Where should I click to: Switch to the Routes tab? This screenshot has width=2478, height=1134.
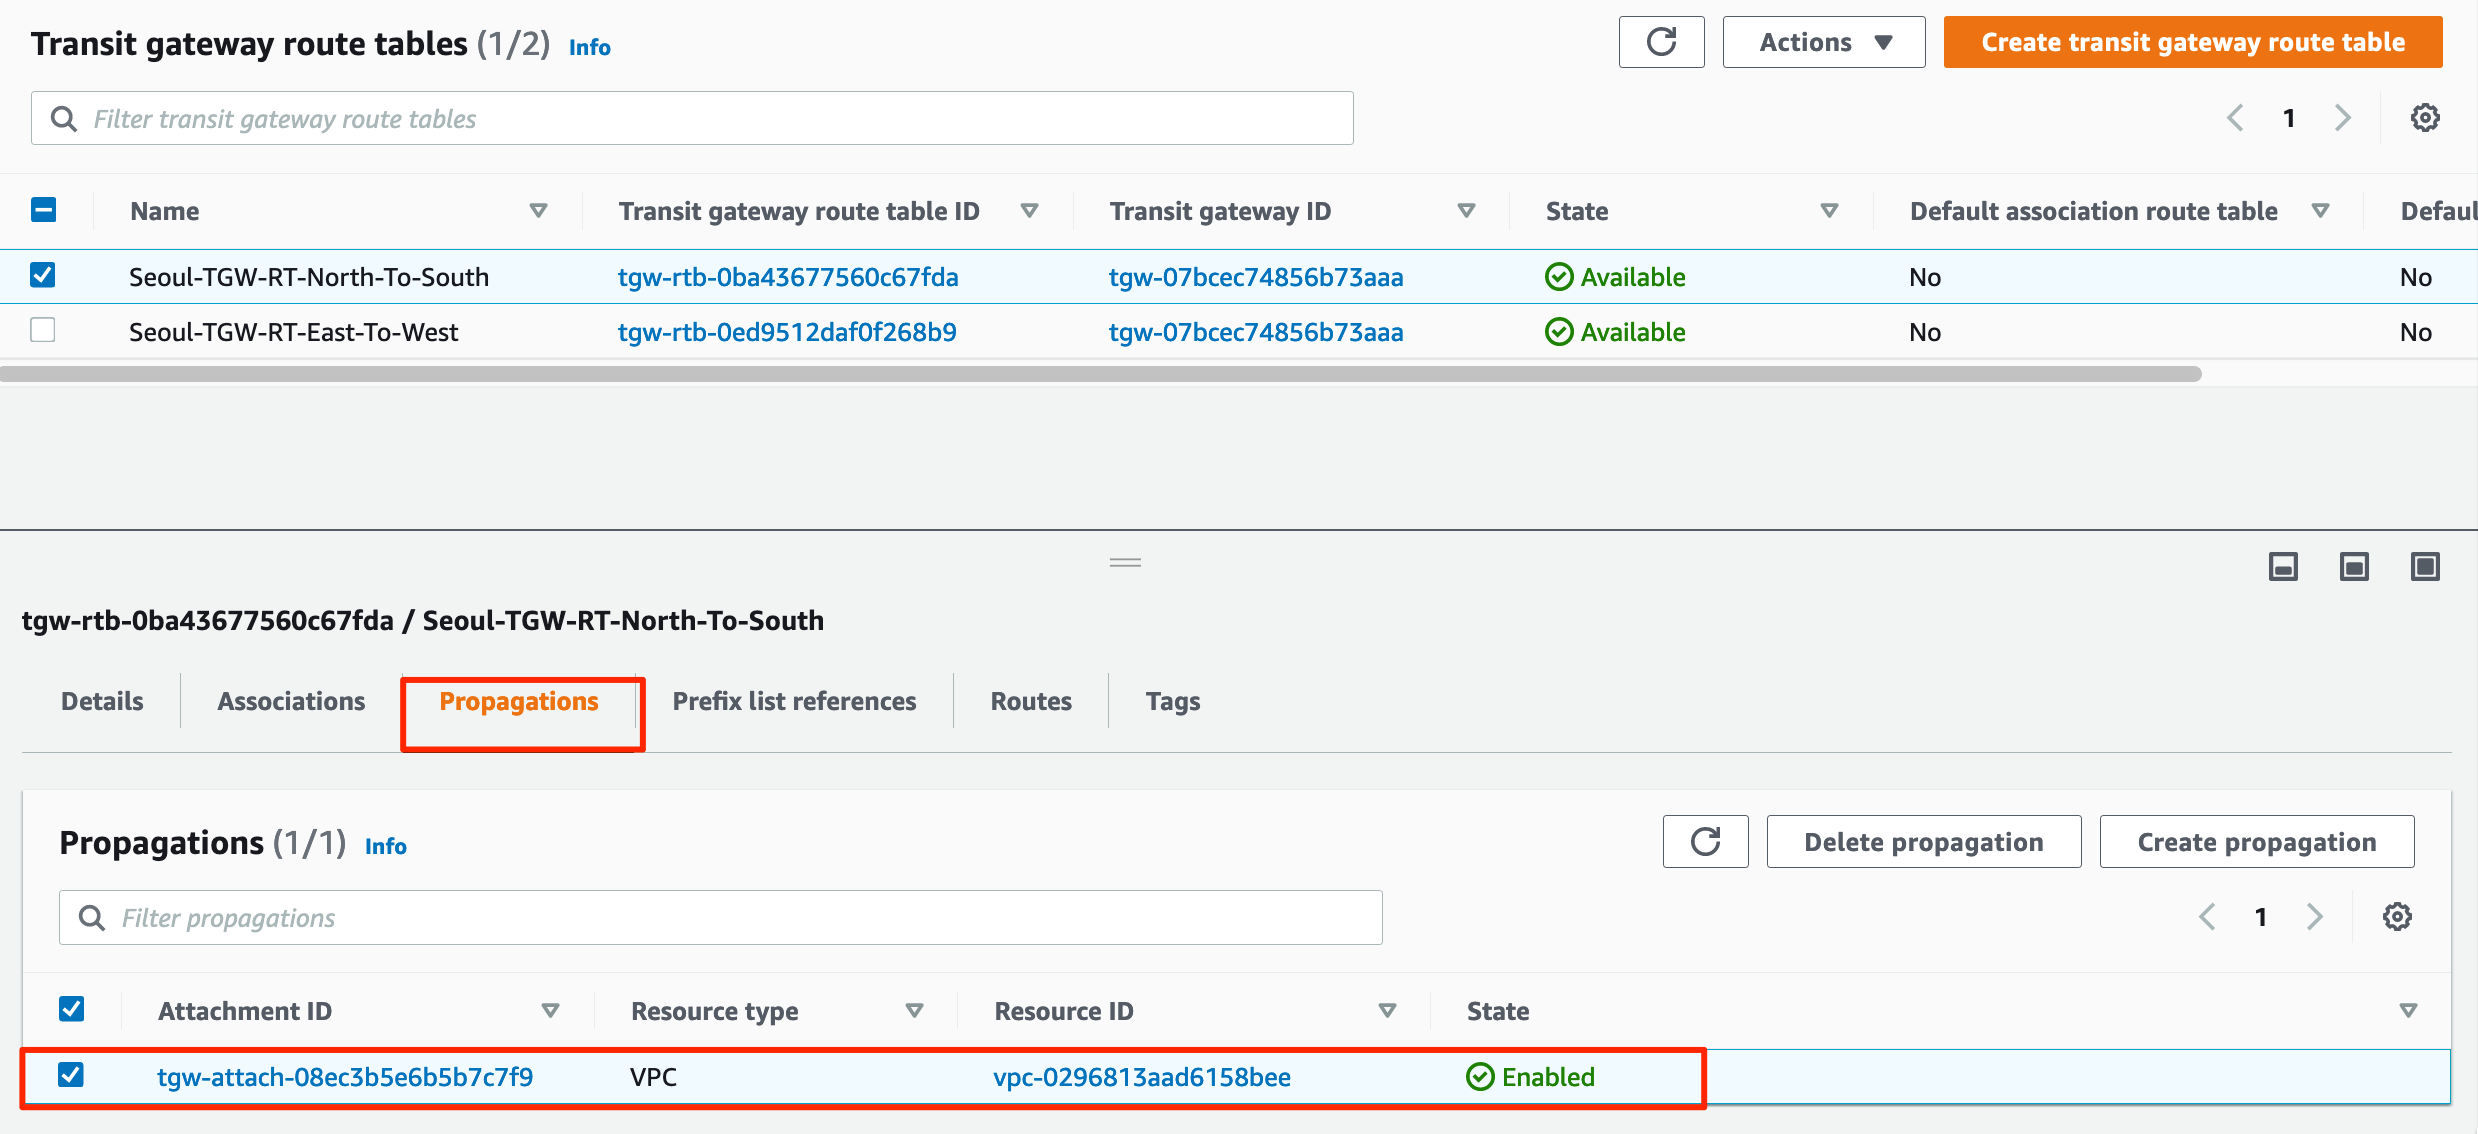pyautogui.click(x=1030, y=701)
